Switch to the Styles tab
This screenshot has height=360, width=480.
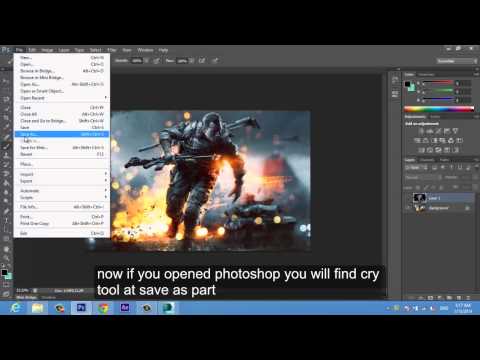[x=435, y=117]
